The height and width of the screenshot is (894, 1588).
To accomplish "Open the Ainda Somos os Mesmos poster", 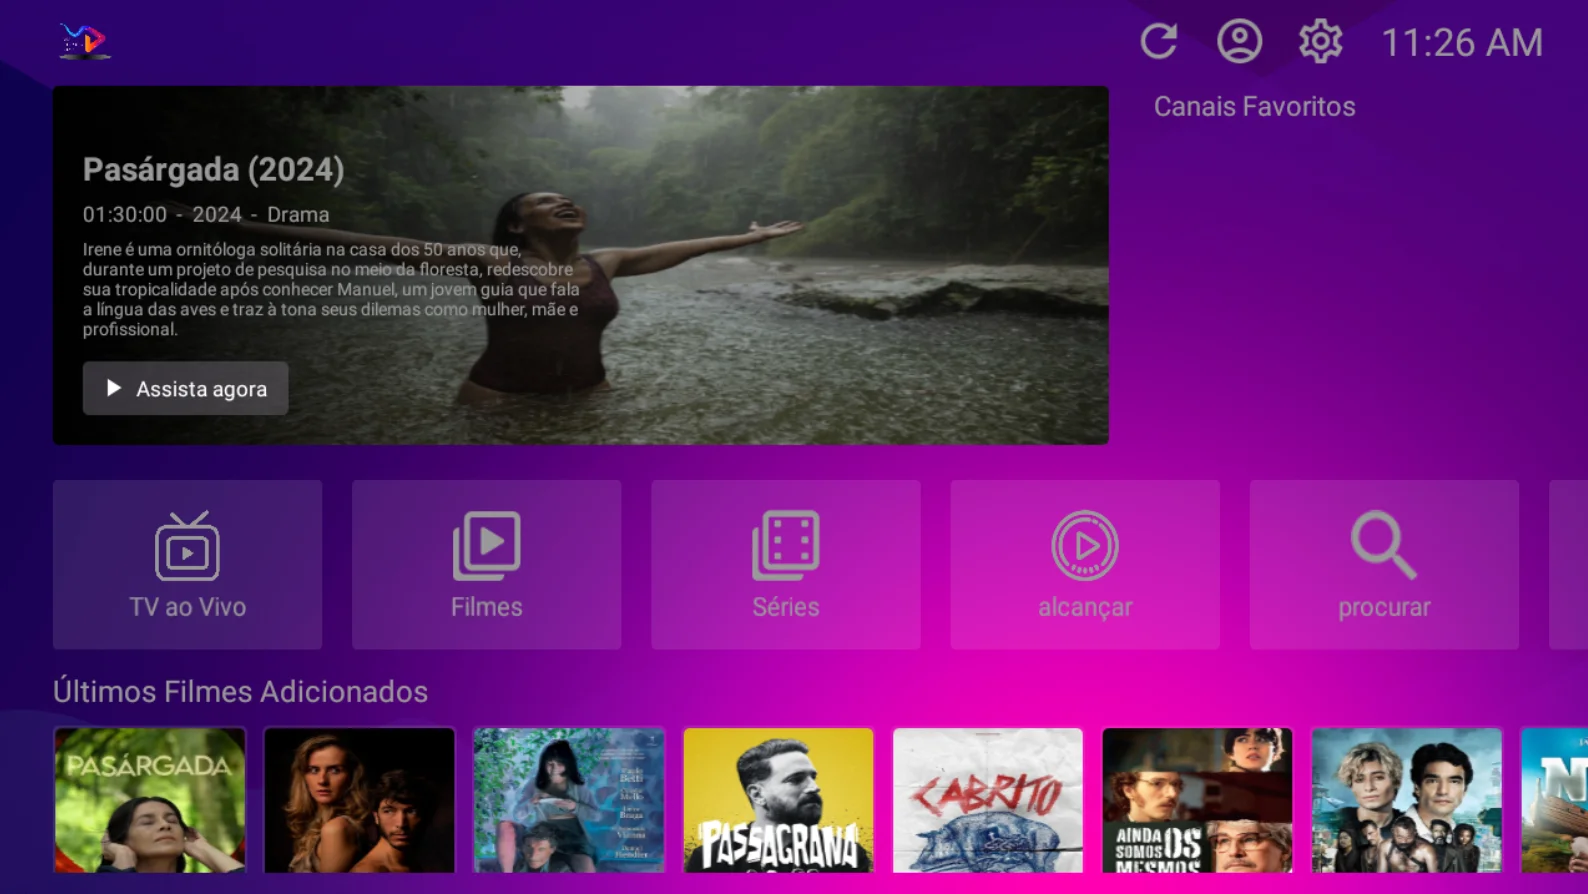I will 1197,800.
